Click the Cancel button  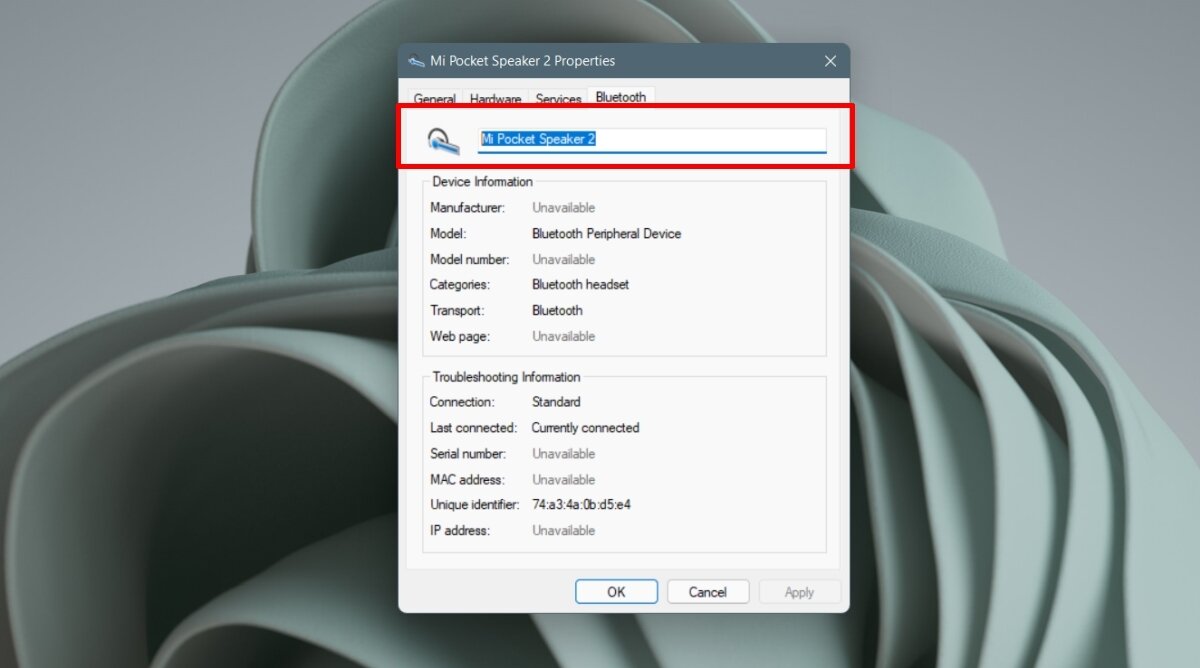pos(708,591)
